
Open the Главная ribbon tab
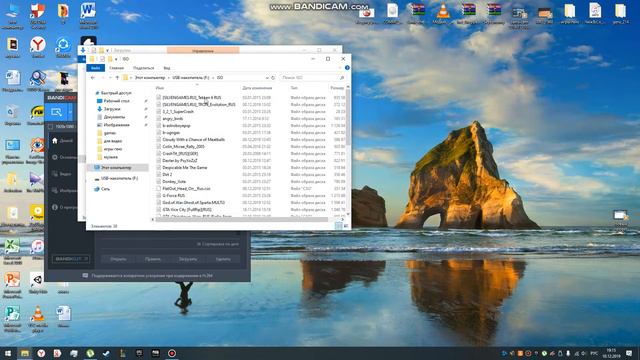116,68
